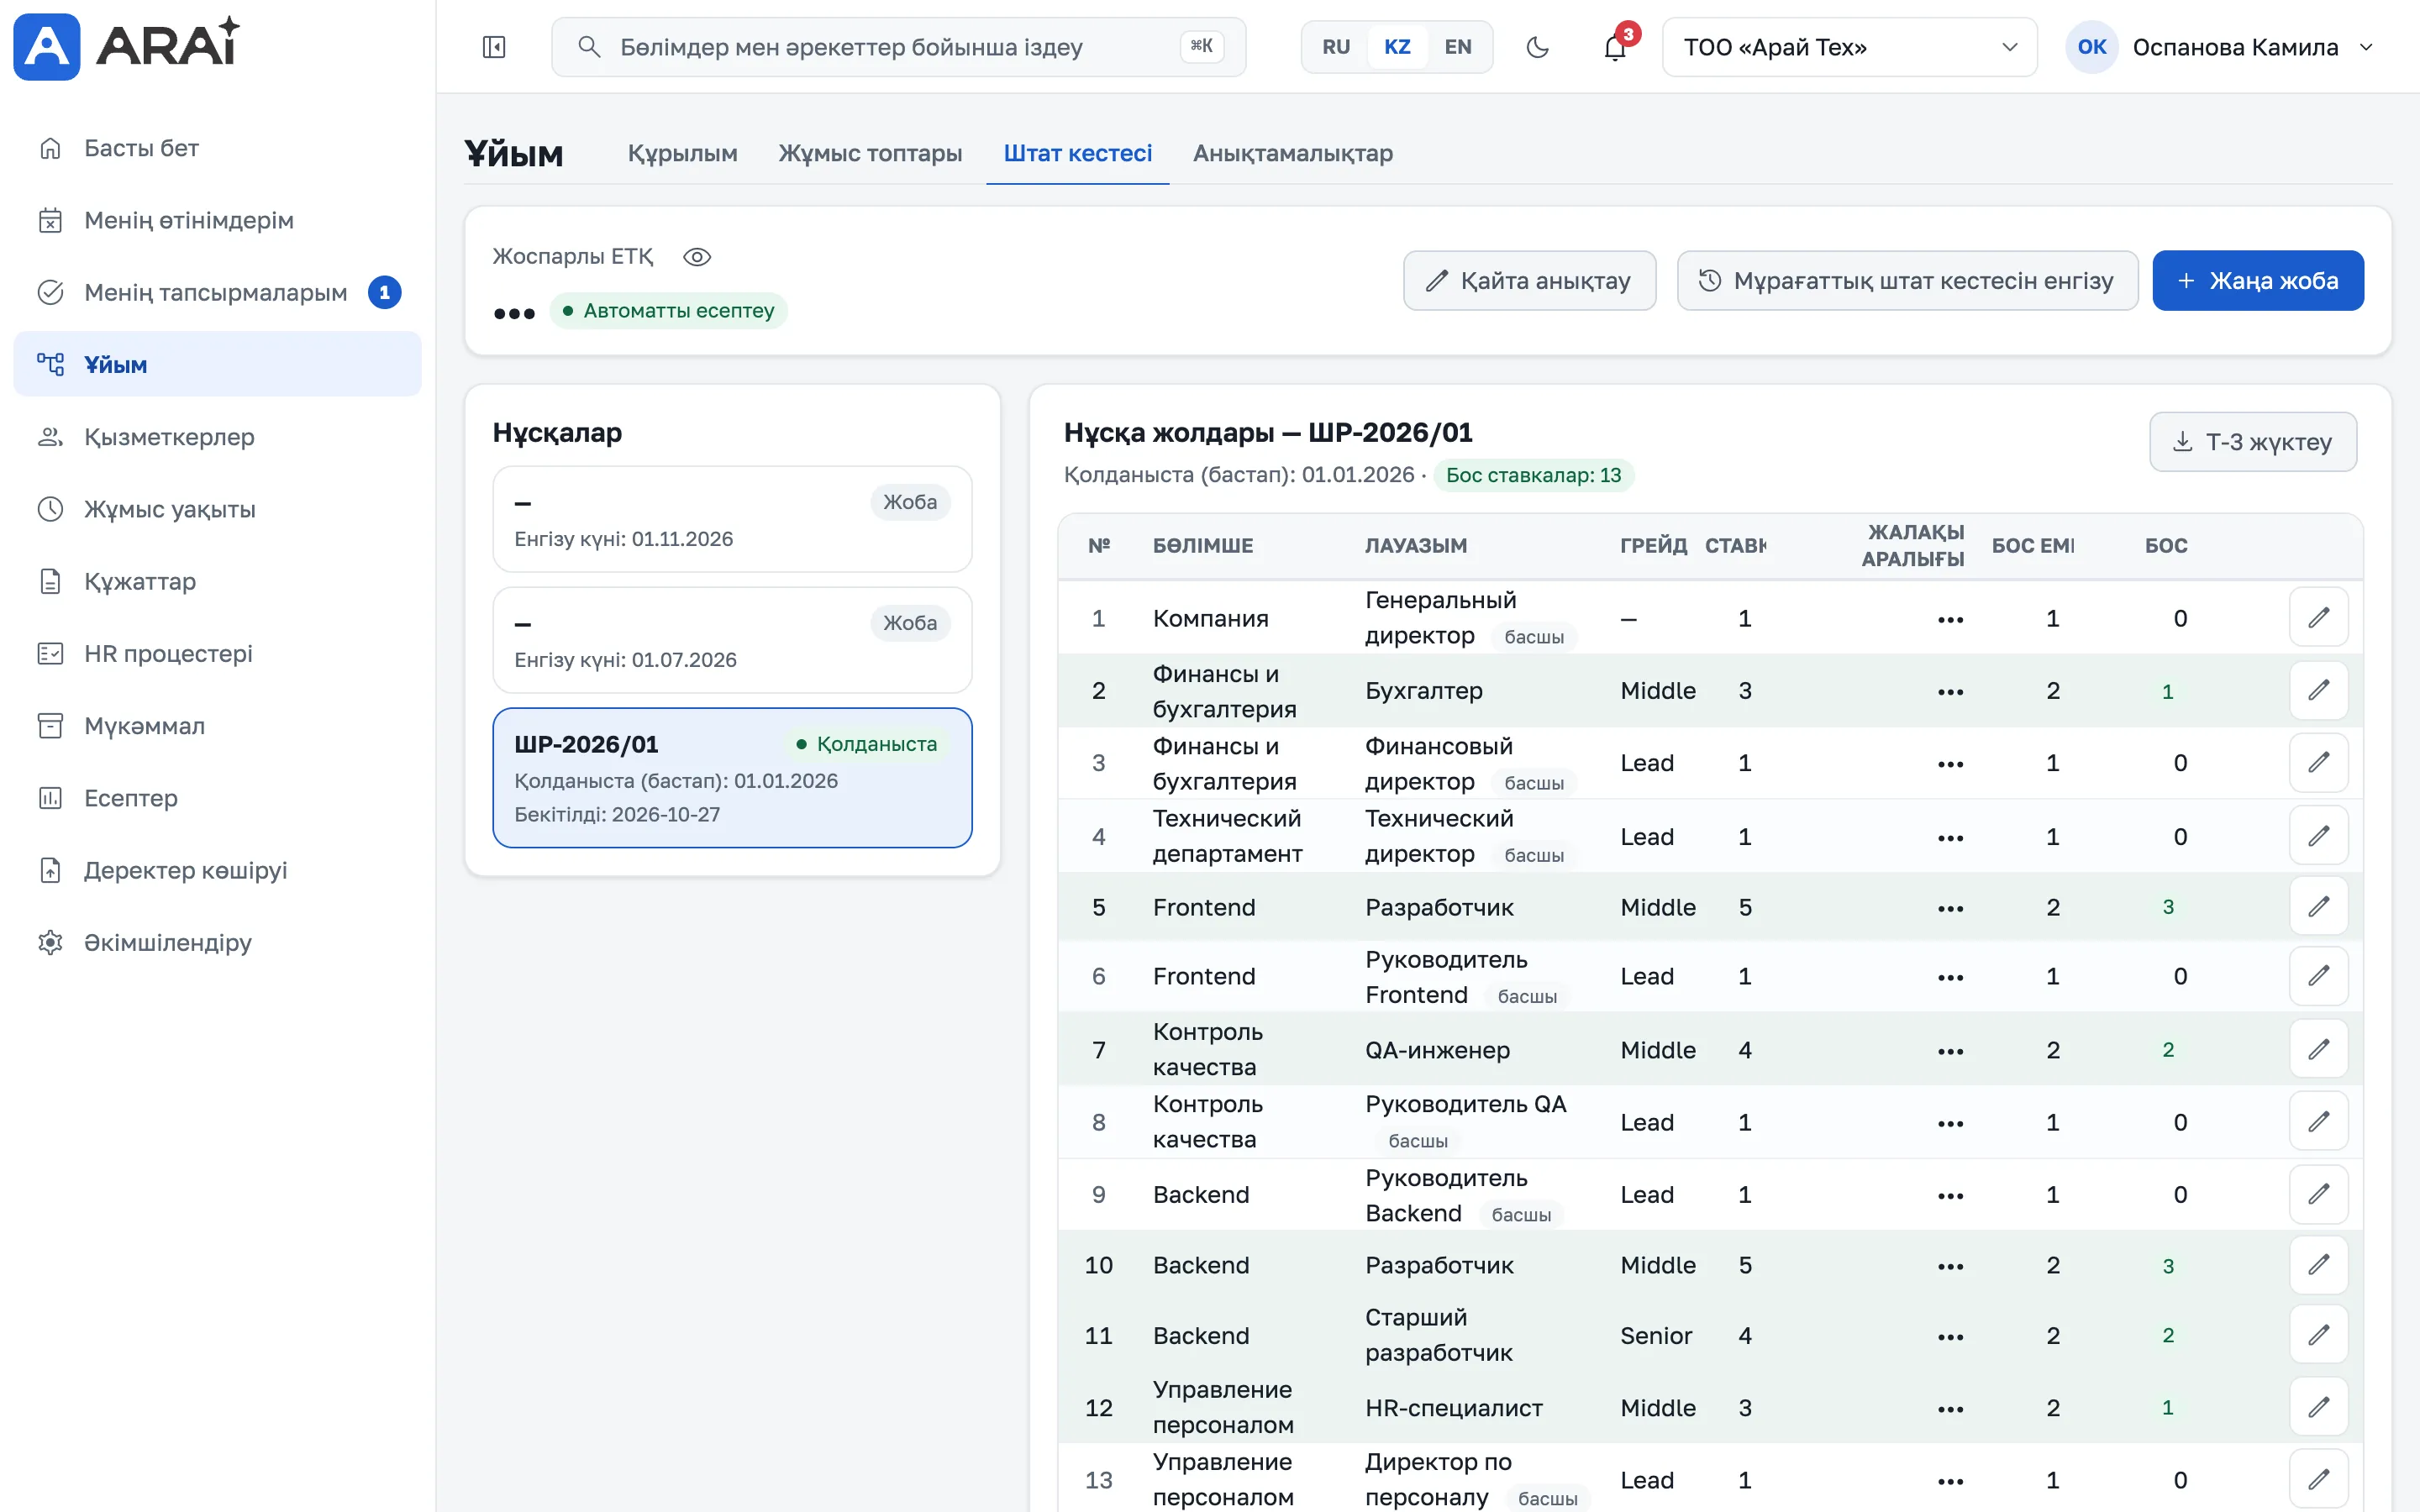This screenshot has height=1512, width=2420.
Task: Click Бос ставкалар: 13 badge
Action: coord(1533,475)
